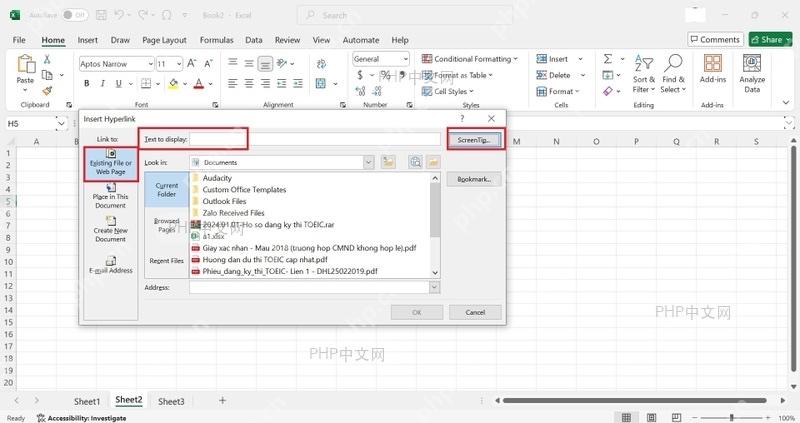Open Cell Styles dropdown
This screenshot has width=800, height=423.
coord(448,91)
